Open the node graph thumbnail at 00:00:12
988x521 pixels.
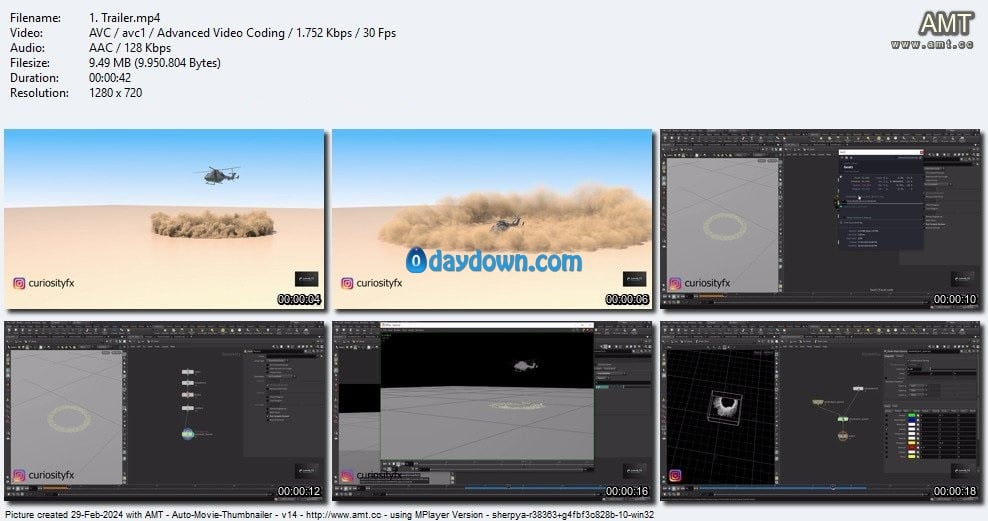click(x=164, y=411)
